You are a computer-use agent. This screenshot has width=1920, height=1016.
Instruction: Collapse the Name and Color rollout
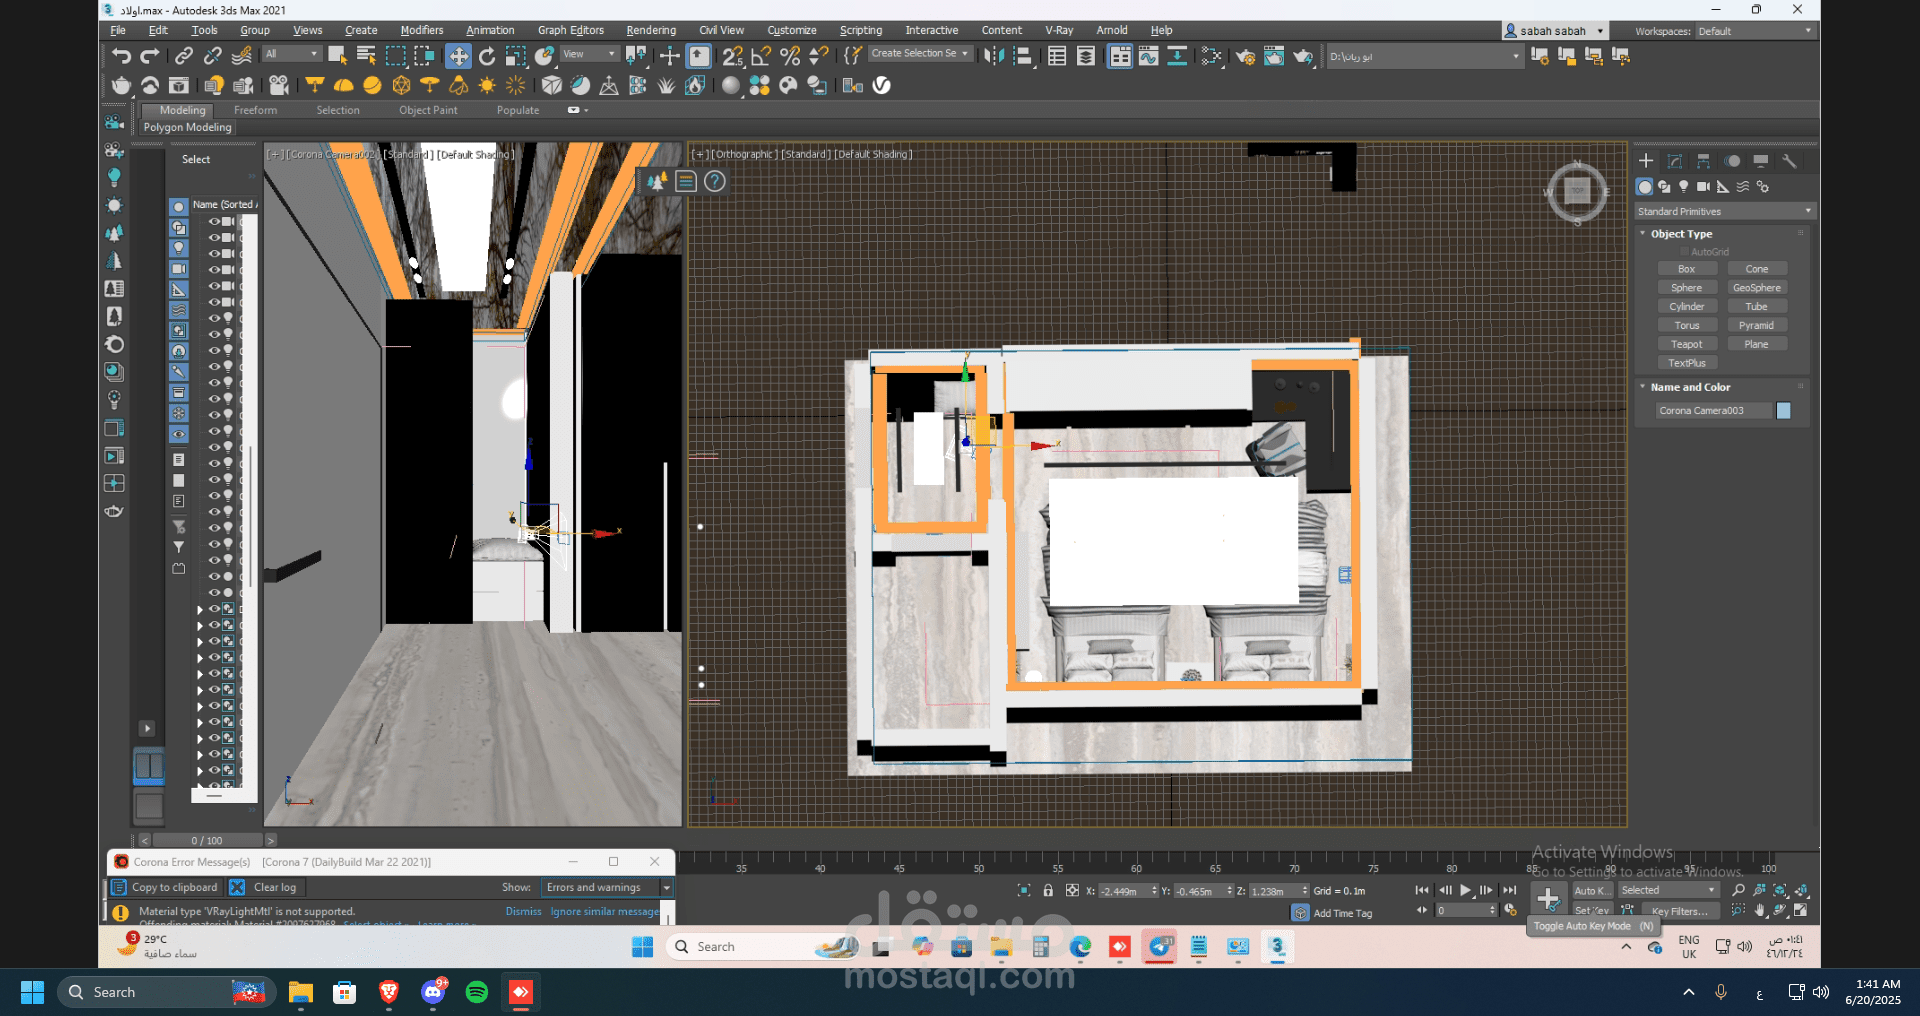pos(1642,387)
